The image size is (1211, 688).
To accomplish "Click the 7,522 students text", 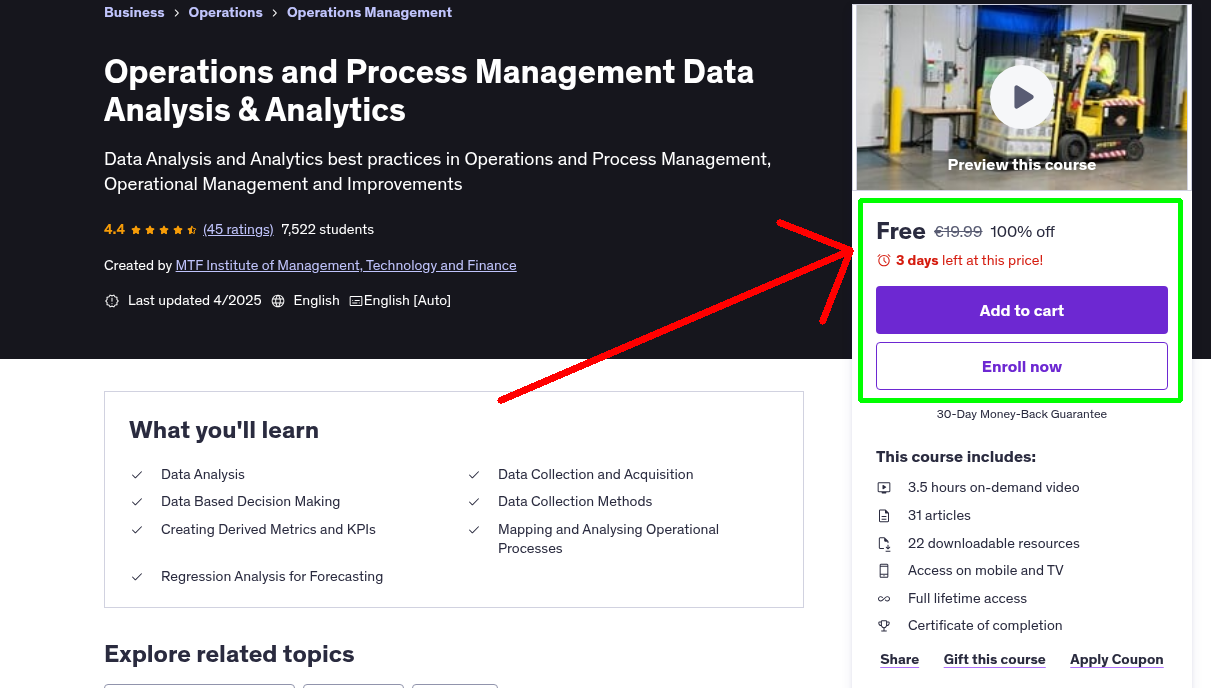I will pos(328,229).
